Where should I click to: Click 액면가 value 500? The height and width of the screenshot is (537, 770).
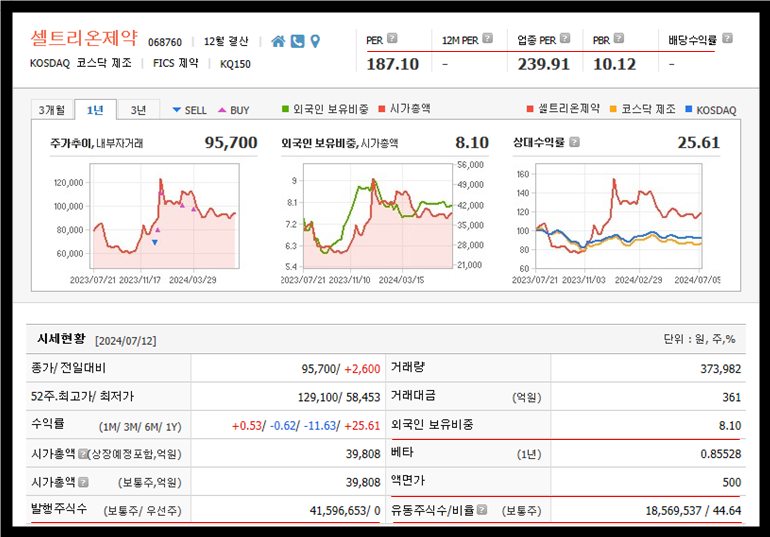point(731,483)
